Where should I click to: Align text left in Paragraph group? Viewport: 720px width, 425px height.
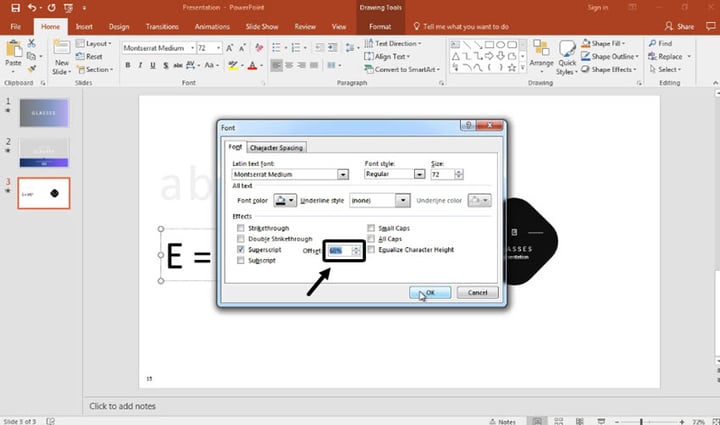pyautogui.click(x=276, y=65)
